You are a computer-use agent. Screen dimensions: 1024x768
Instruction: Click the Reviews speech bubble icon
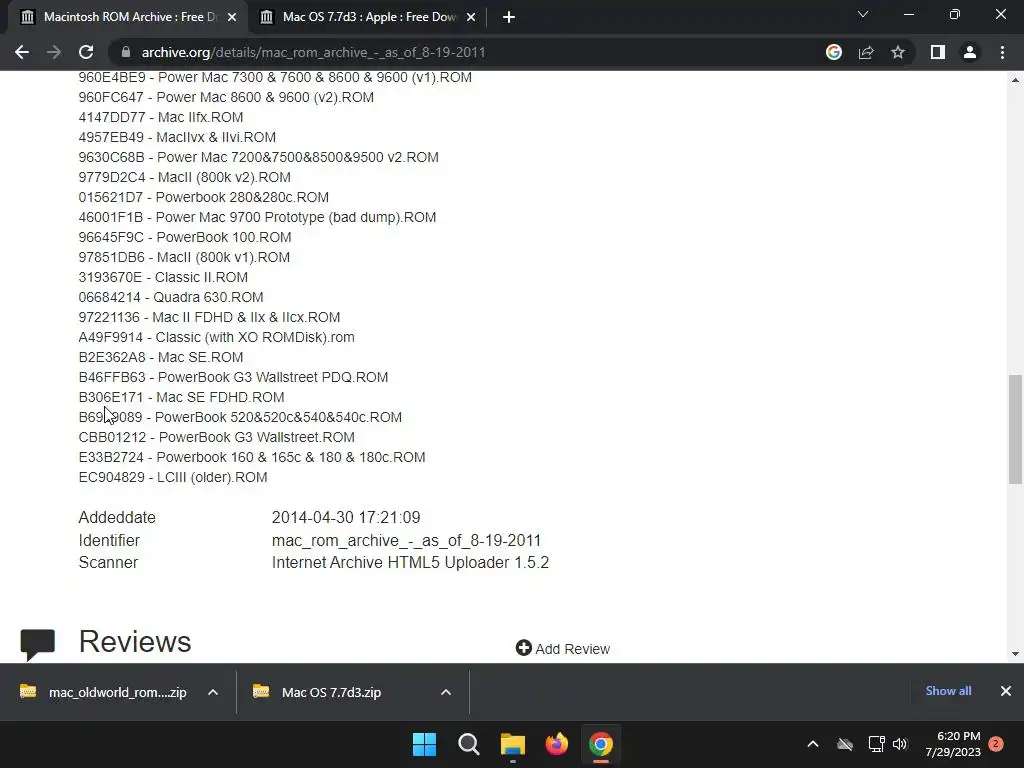pyautogui.click(x=37, y=644)
